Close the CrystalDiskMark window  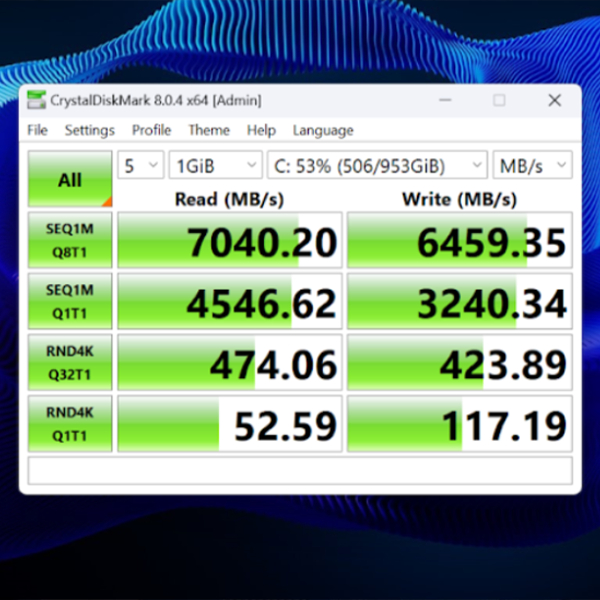(554, 100)
